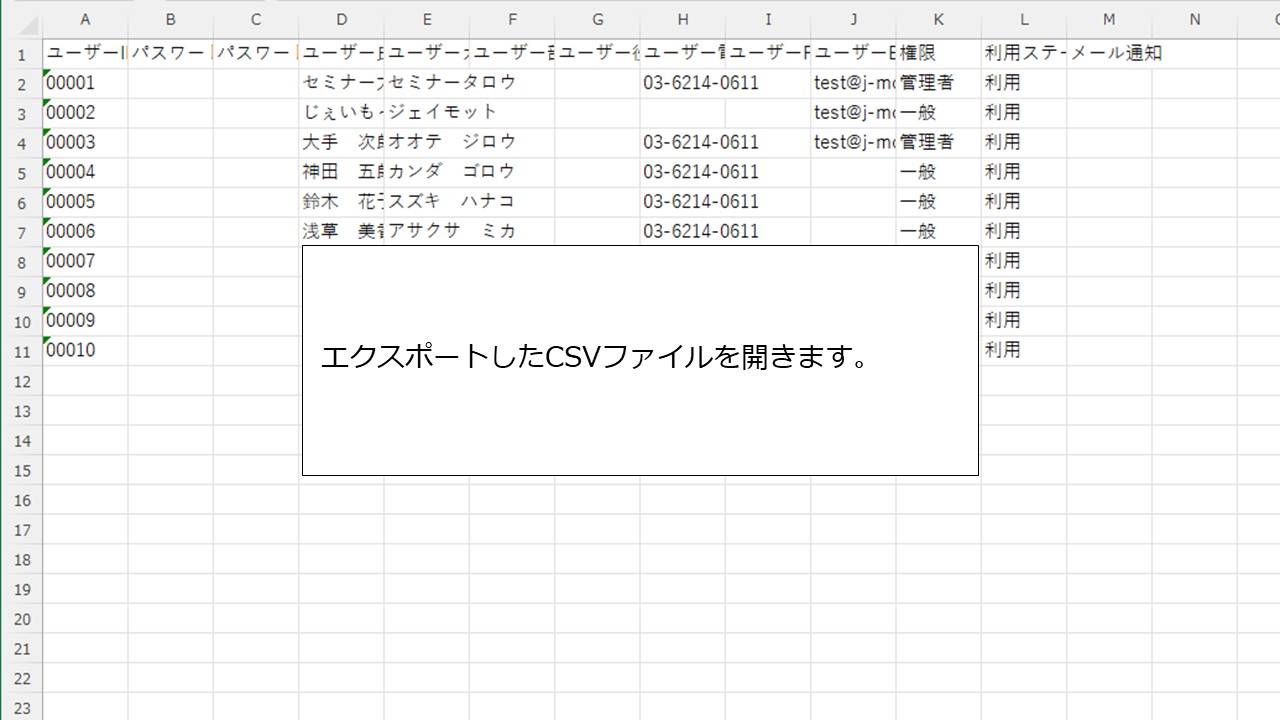Screen dimensions: 1280x720
Task: Select column G header
Action: (x=598, y=19)
